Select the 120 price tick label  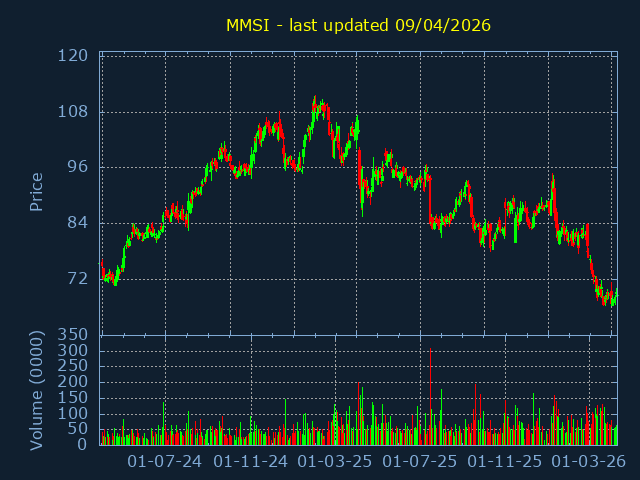click(73, 56)
